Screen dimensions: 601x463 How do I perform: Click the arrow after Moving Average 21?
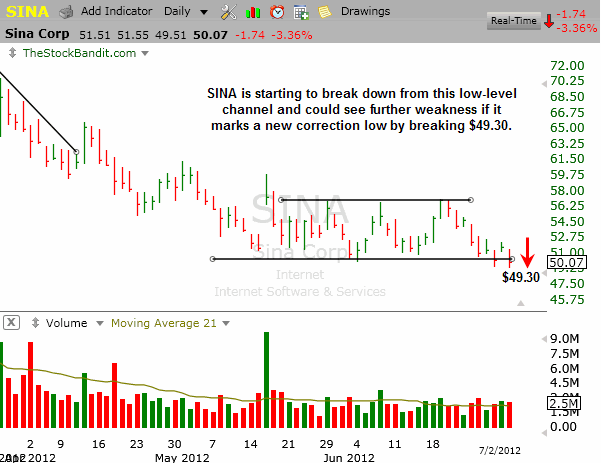click(226, 323)
